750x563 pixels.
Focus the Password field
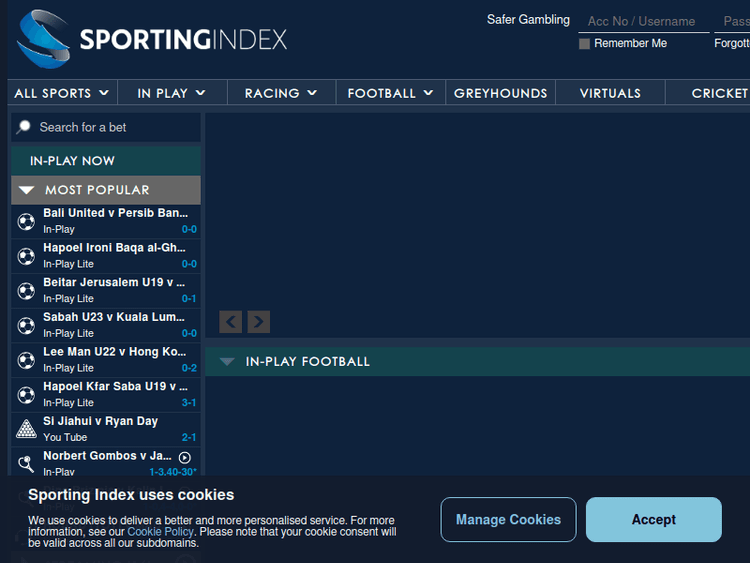tap(732, 22)
